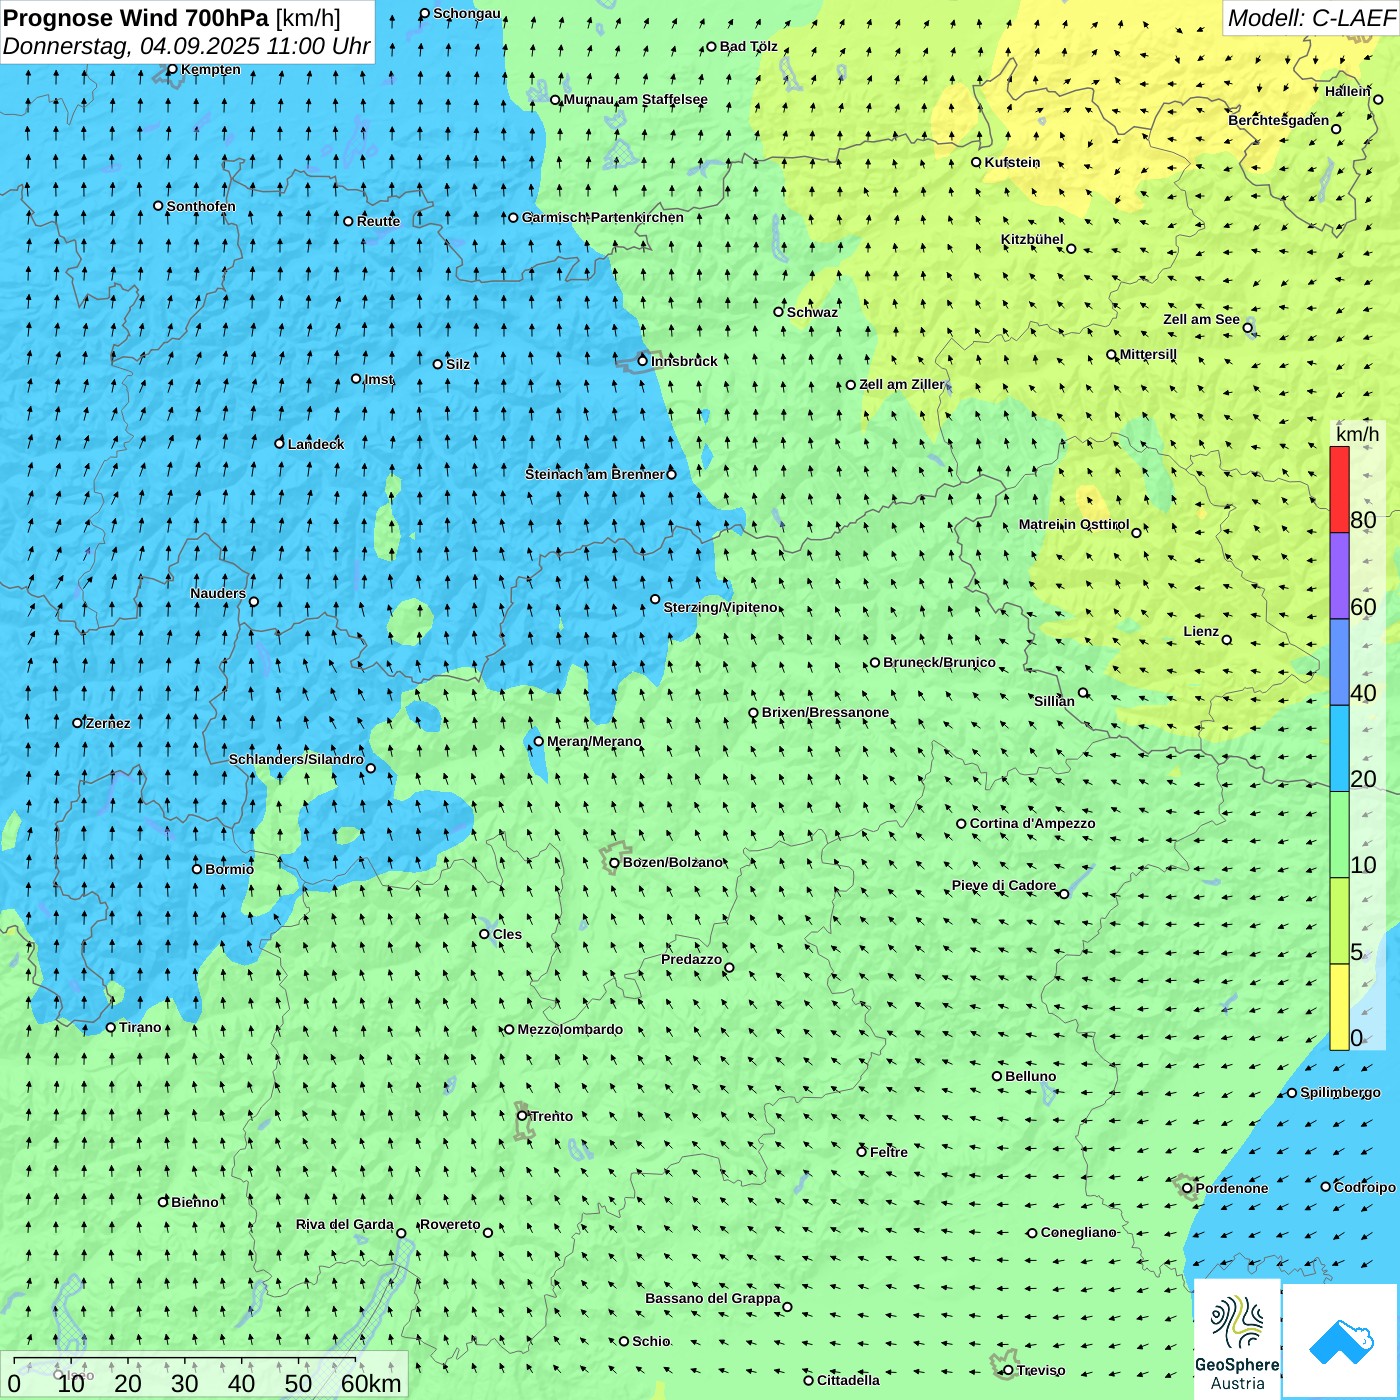Click the 'Codroipo' label
The height and width of the screenshot is (1400, 1400).
(1365, 1187)
